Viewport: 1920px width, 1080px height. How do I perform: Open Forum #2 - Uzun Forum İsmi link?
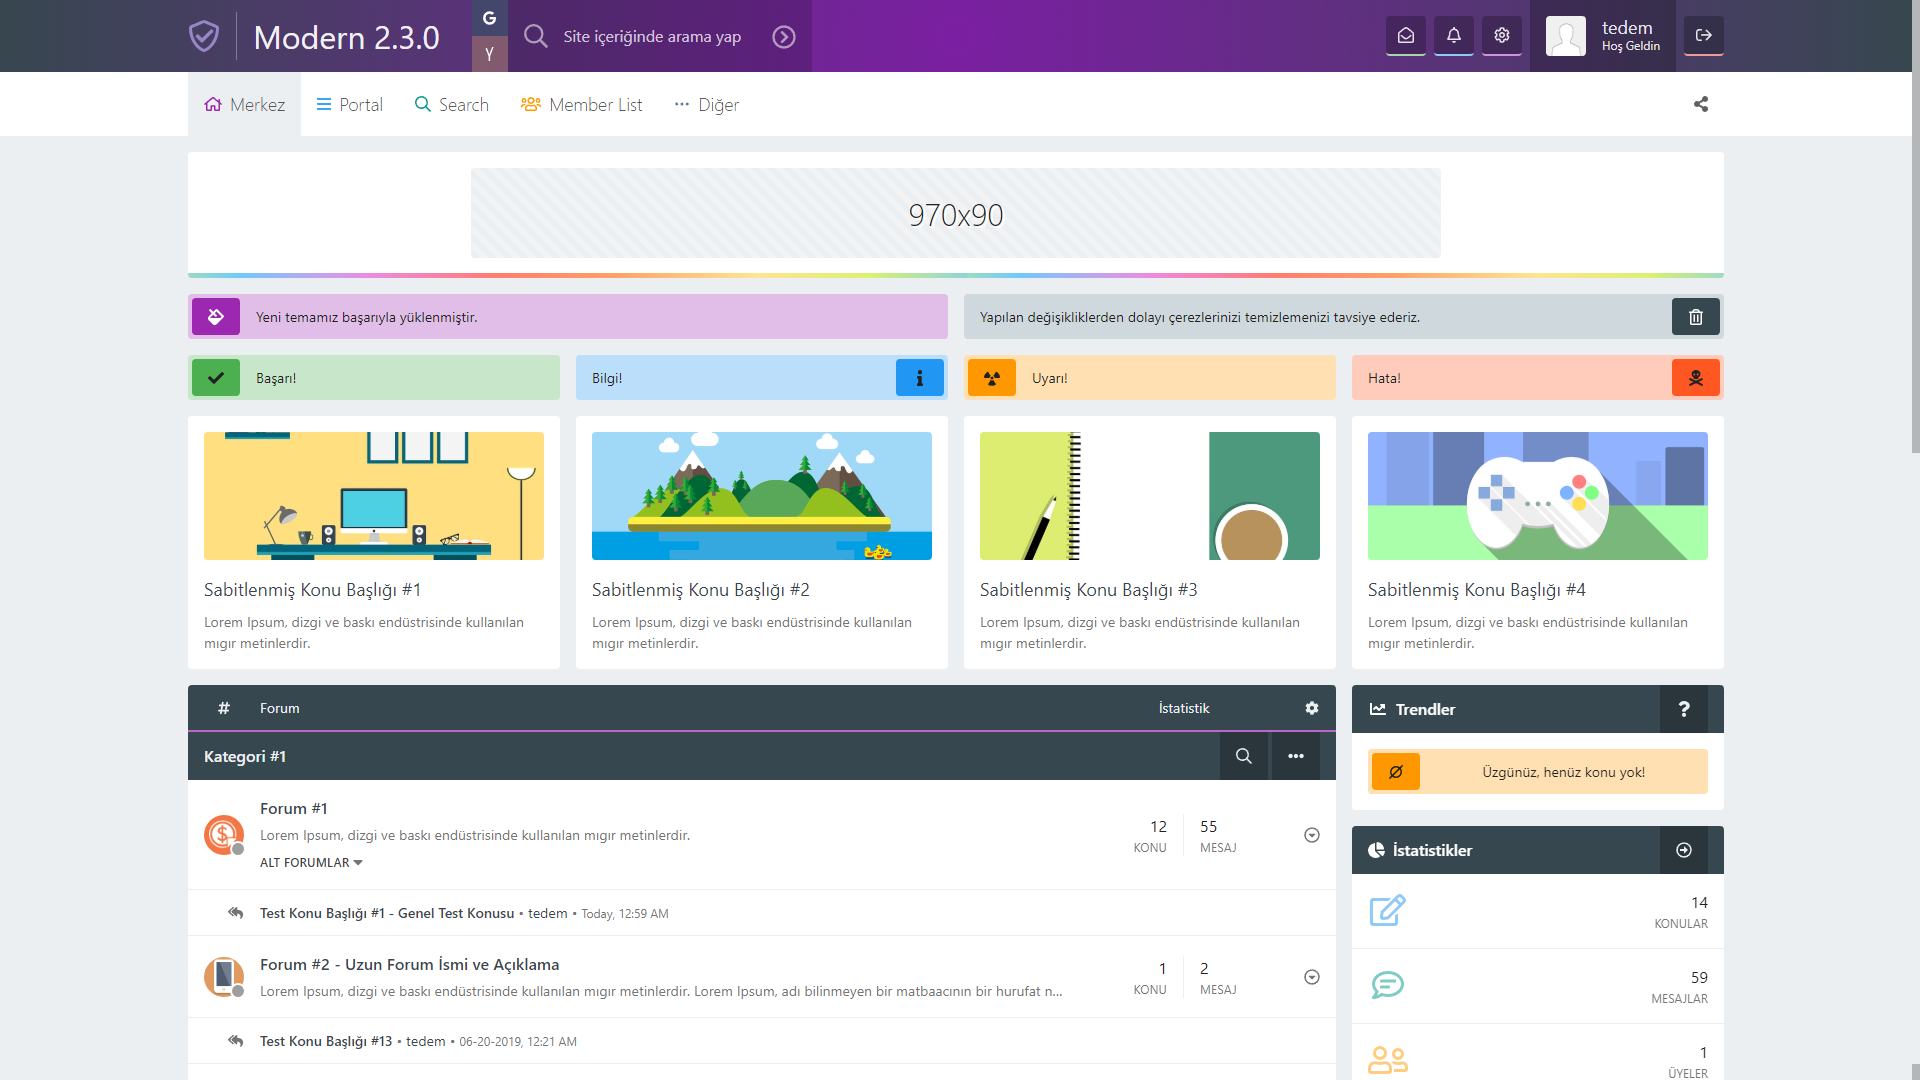(409, 965)
